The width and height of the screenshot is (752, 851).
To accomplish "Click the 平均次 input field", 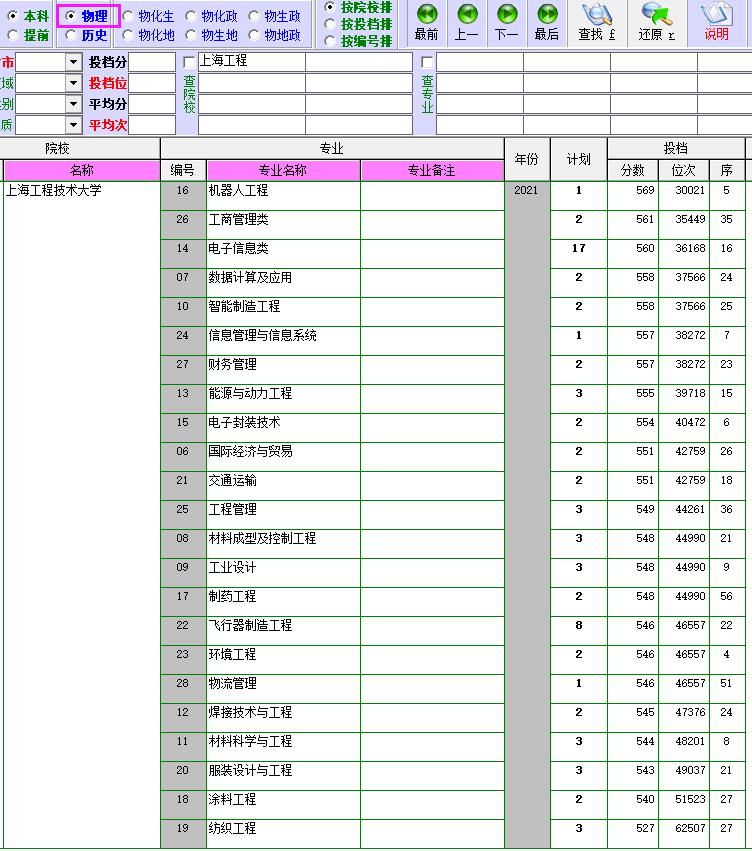I will pyautogui.click(x=152, y=125).
